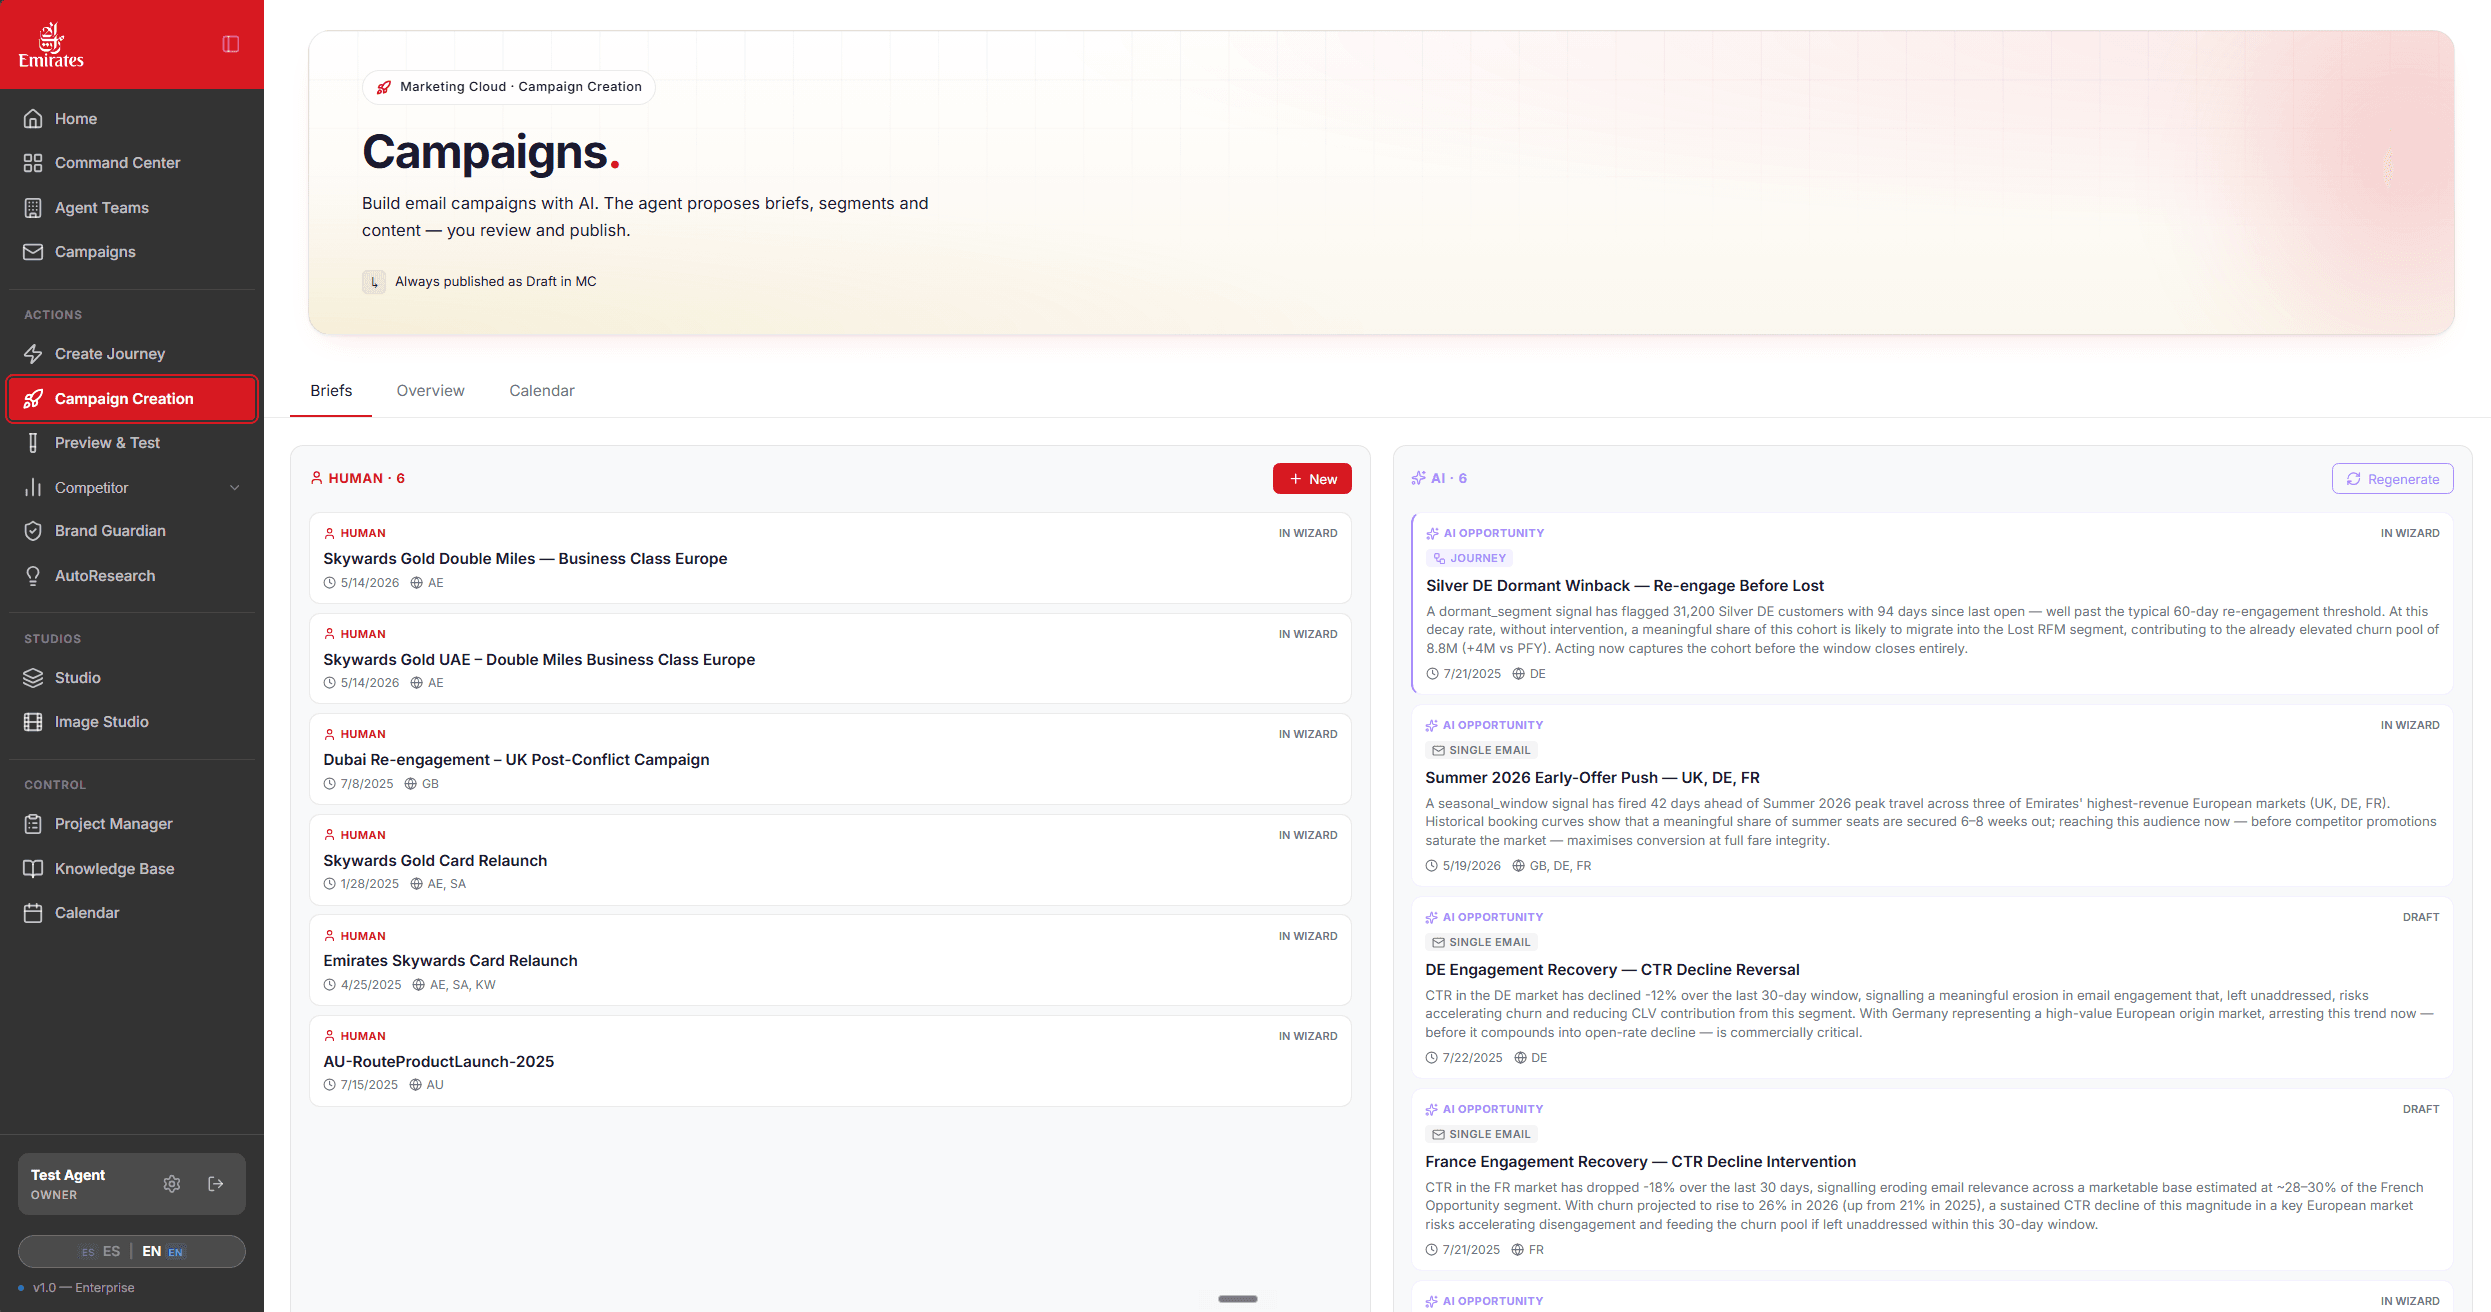The width and height of the screenshot is (2491, 1312).
Task: Open Campaigns envelope item in sidebar
Action: pyautogui.click(x=132, y=251)
